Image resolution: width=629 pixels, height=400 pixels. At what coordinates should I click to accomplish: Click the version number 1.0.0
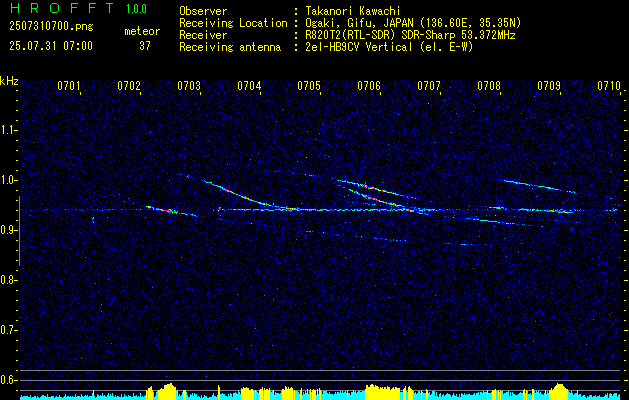pos(136,9)
